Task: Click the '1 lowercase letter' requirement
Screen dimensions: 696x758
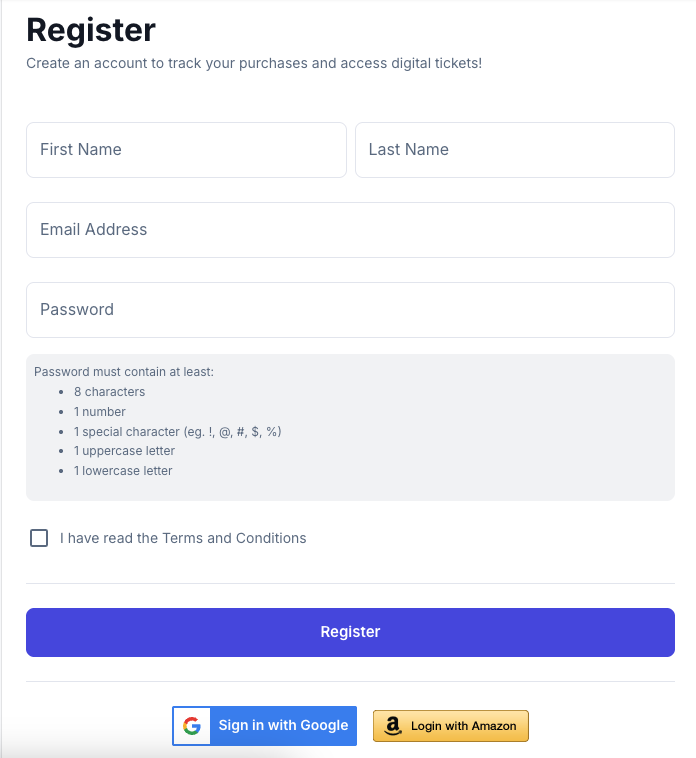Action: point(123,471)
